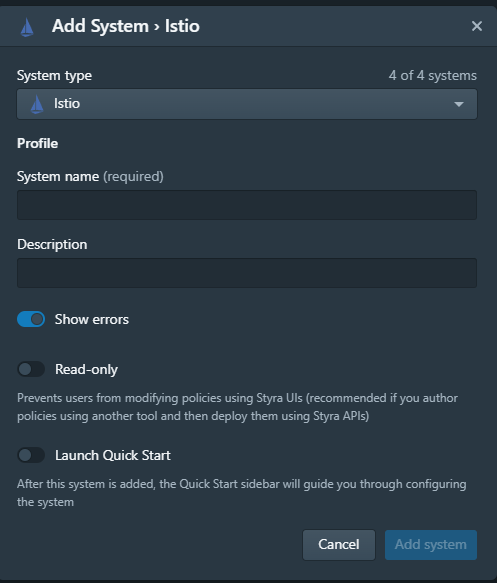Click the 'Description' field label
The image size is (497, 583).
52,245
